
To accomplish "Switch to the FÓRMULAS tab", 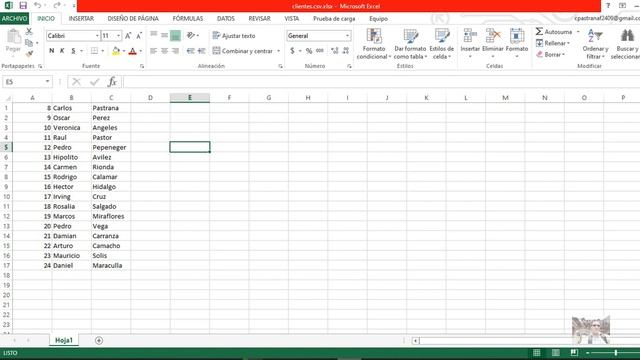I will 188,18.
